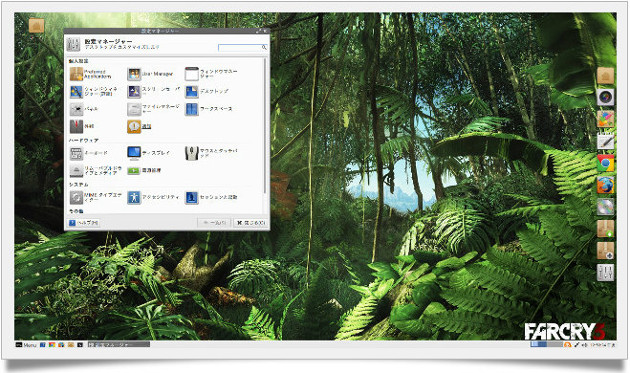Launch Firefox from the right dock
The height and width of the screenshot is (373, 630).
605,185
